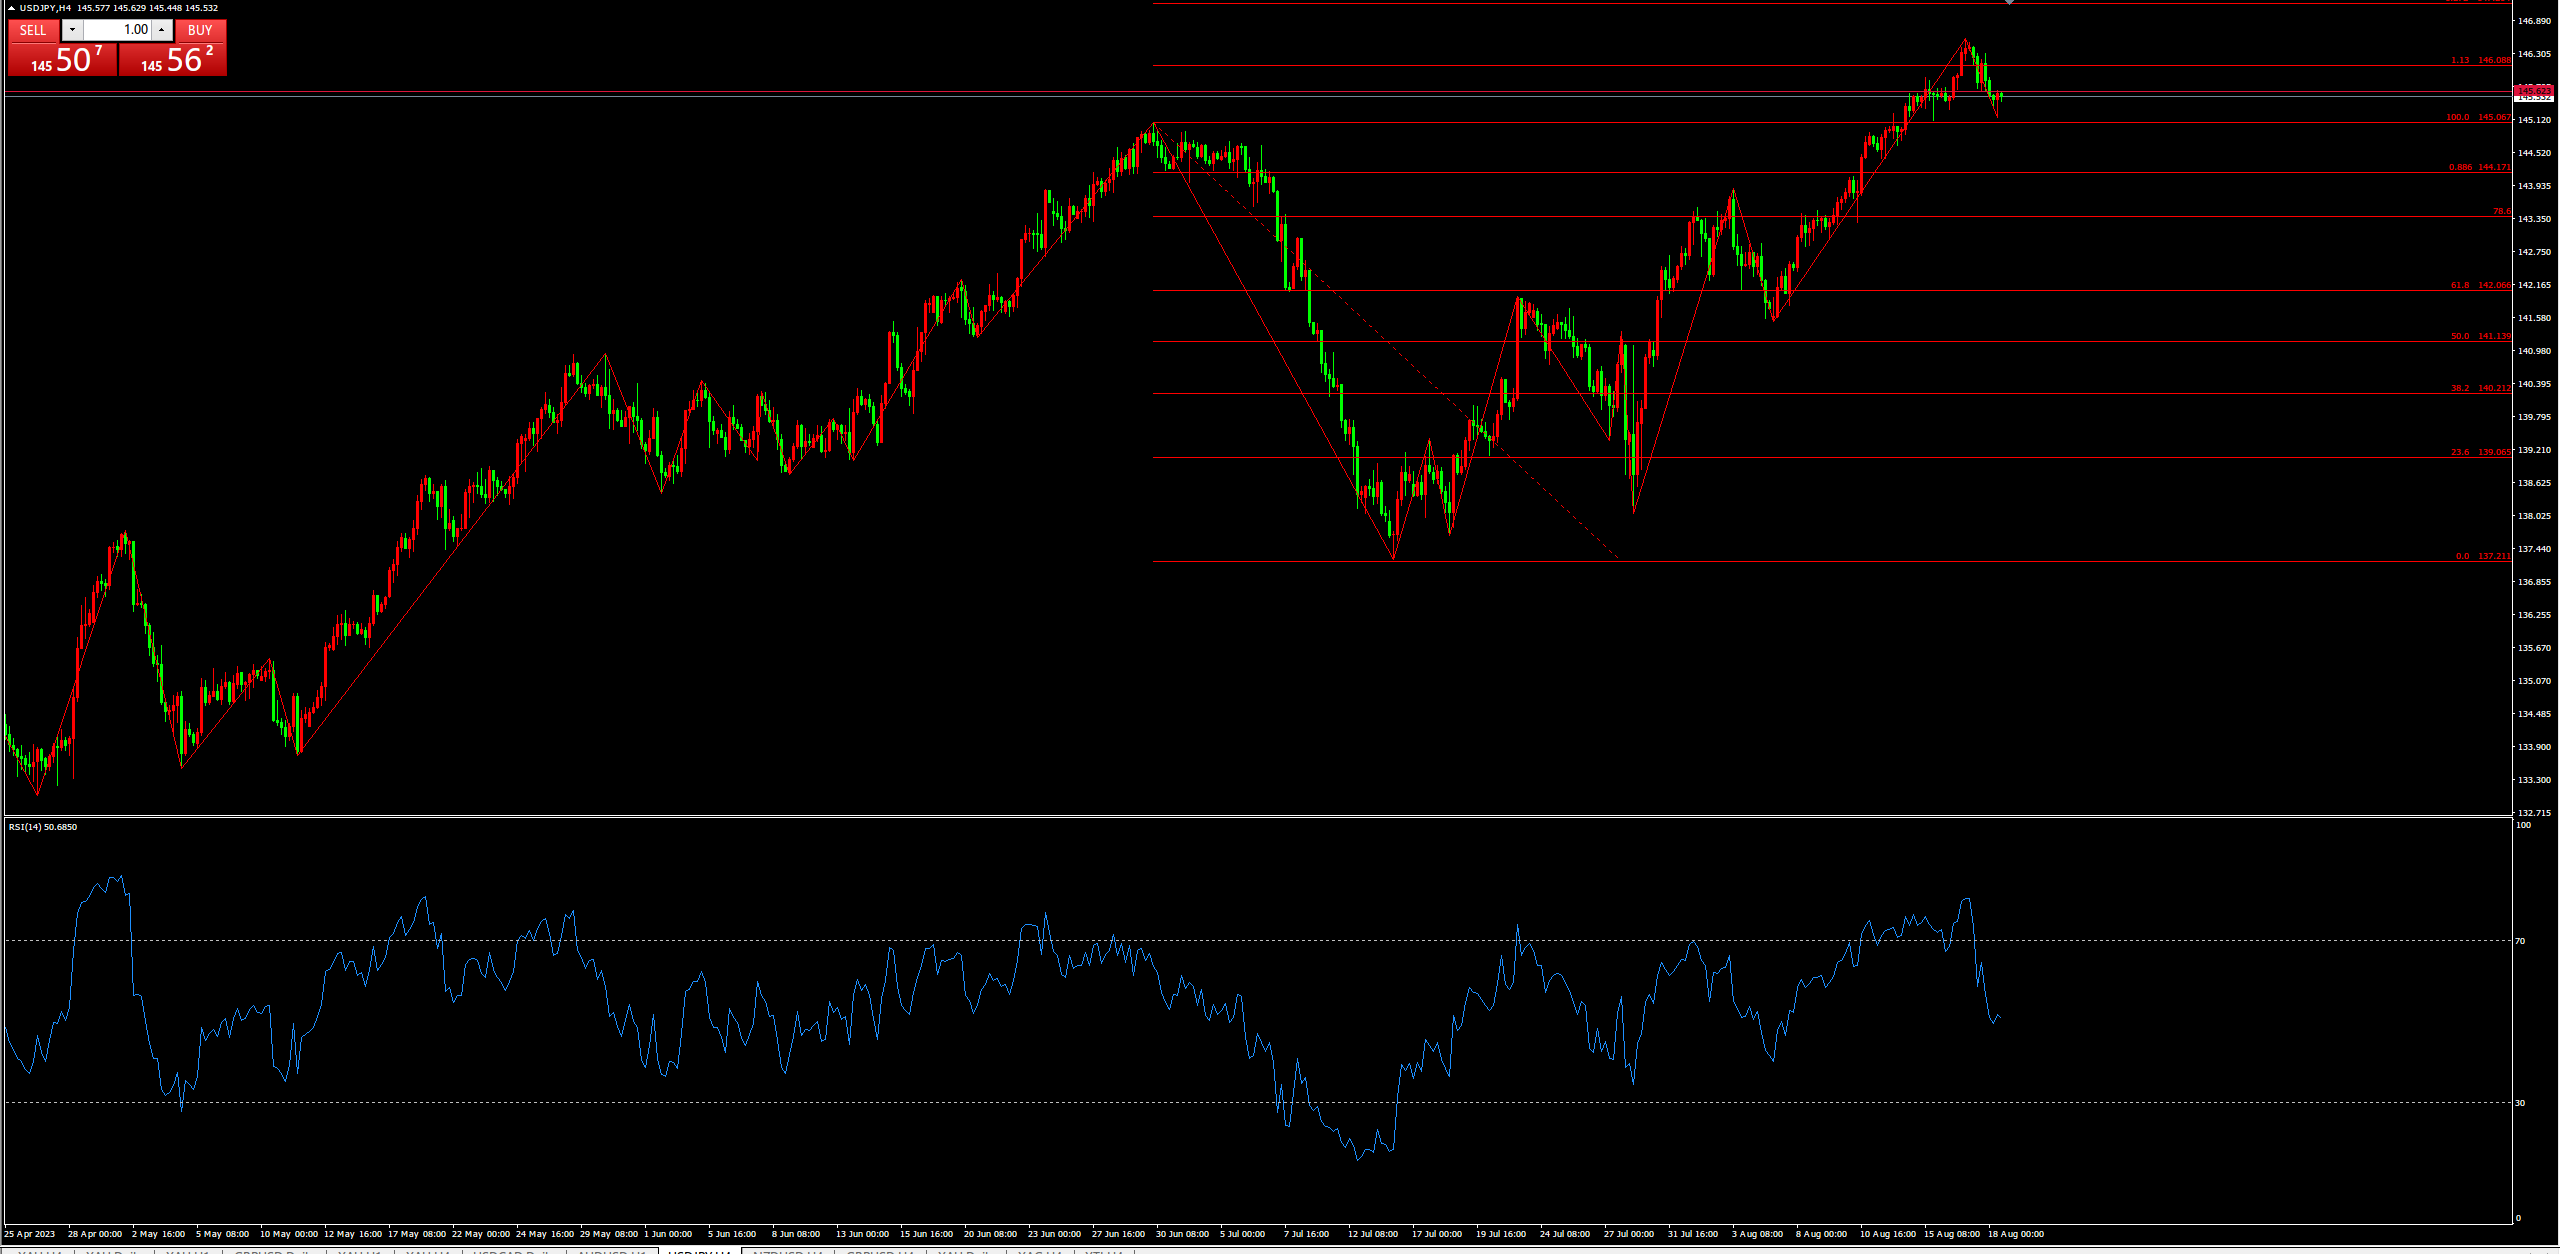The image size is (2560, 1254).
Task: Click the 1 Jun 00:00 time axis label
Action: (x=668, y=1234)
